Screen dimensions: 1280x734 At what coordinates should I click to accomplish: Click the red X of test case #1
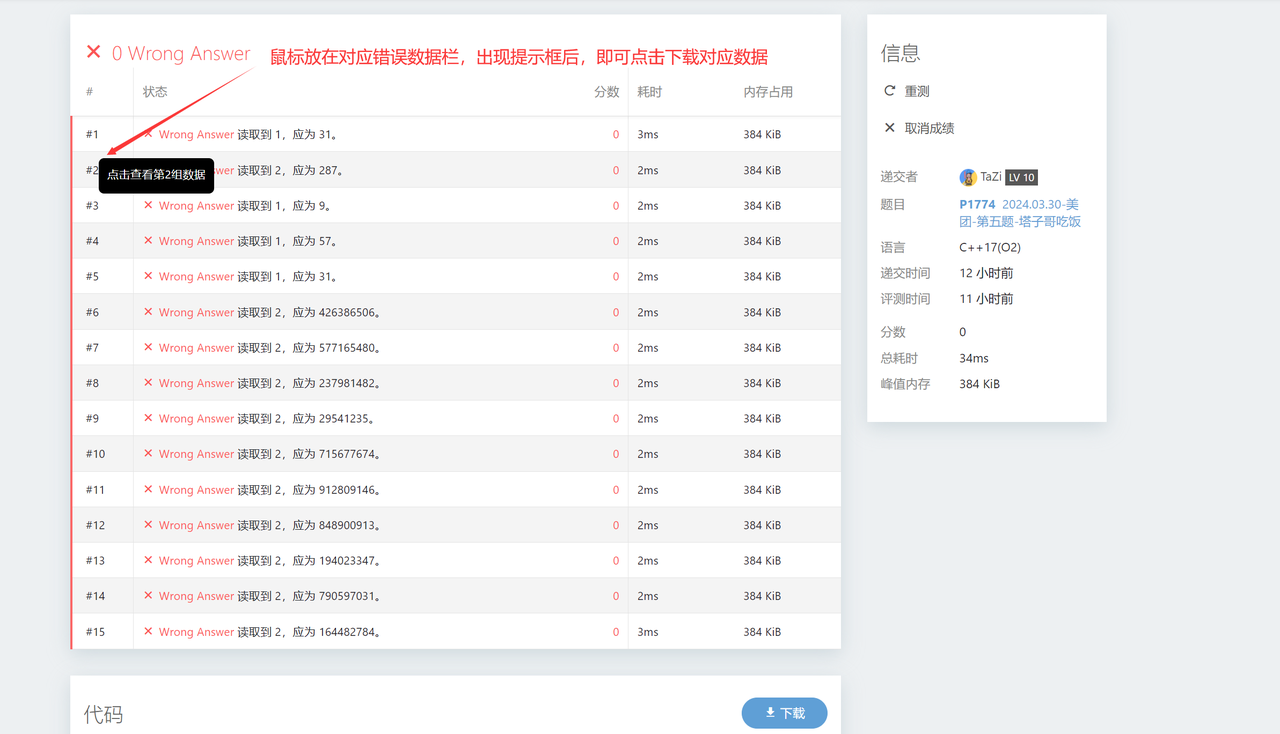click(148, 134)
